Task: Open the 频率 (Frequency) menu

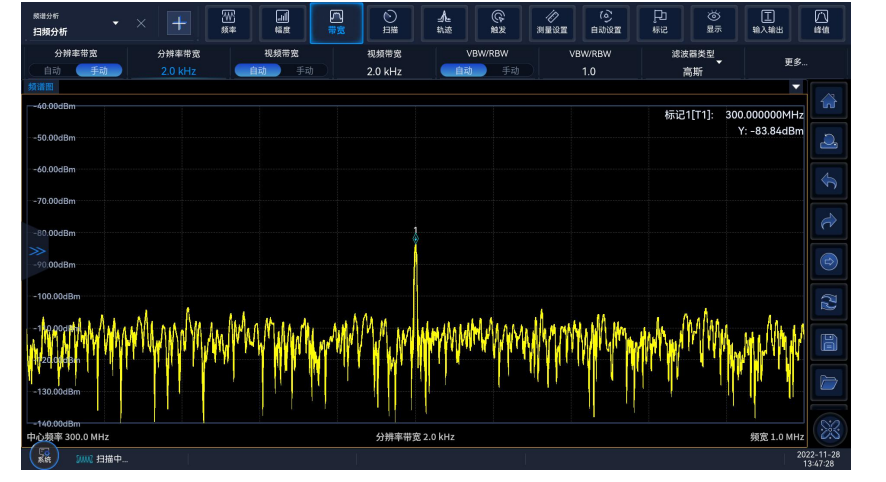Action: [228, 22]
